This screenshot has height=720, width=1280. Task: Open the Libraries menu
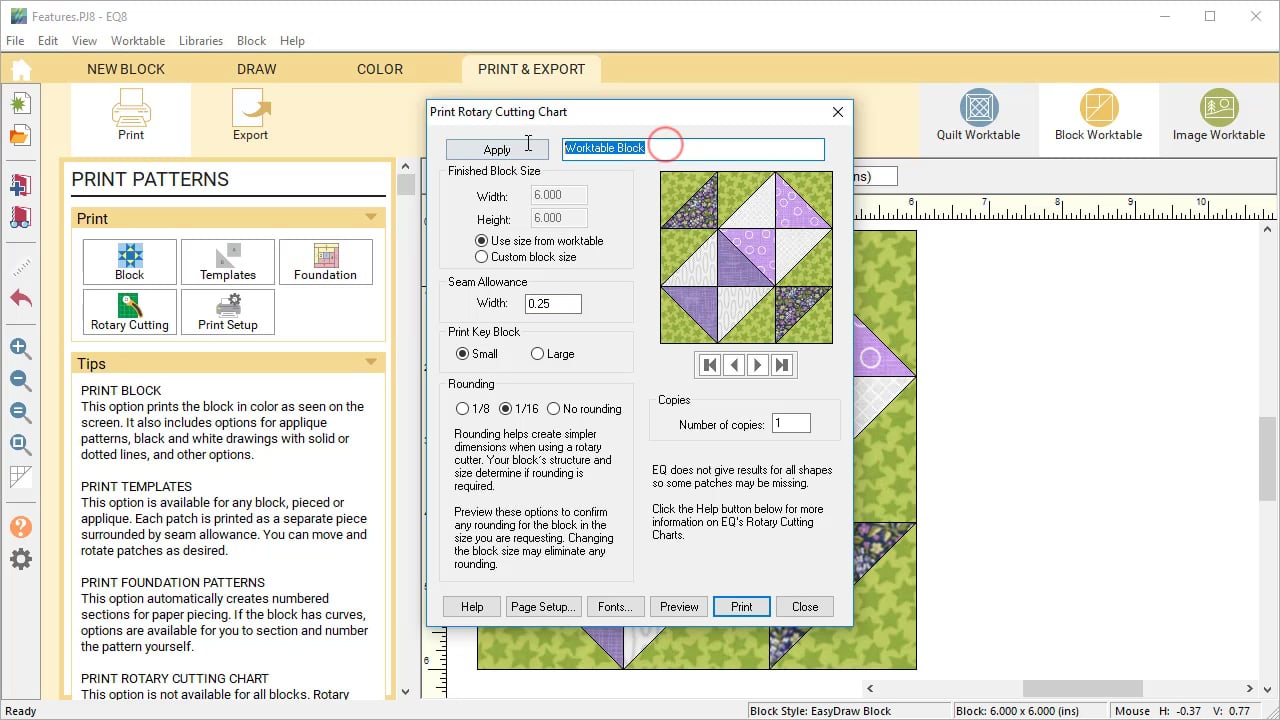pyautogui.click(x=201, y=41)
